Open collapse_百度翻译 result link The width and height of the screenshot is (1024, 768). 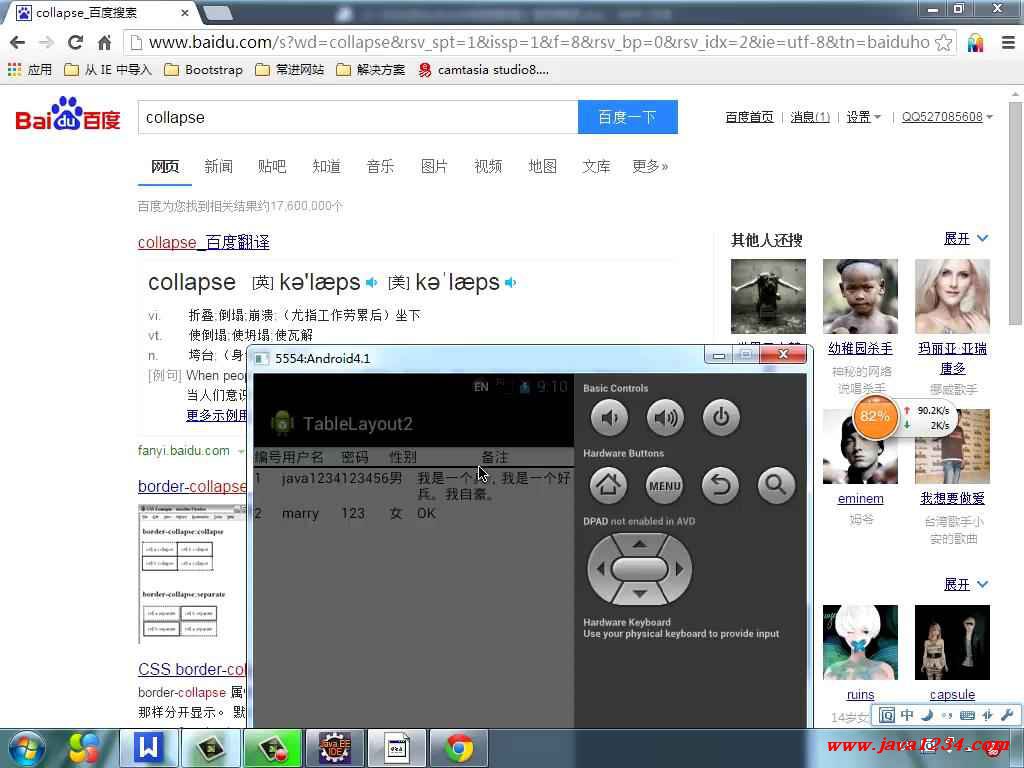(x=203, y=242)
